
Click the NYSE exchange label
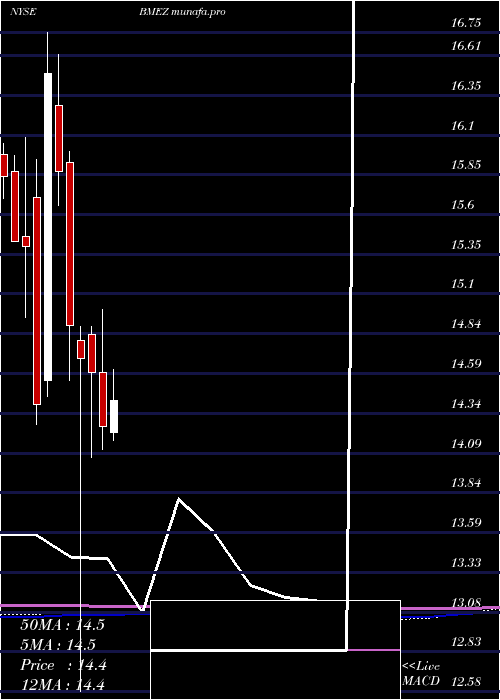point(23,12)
